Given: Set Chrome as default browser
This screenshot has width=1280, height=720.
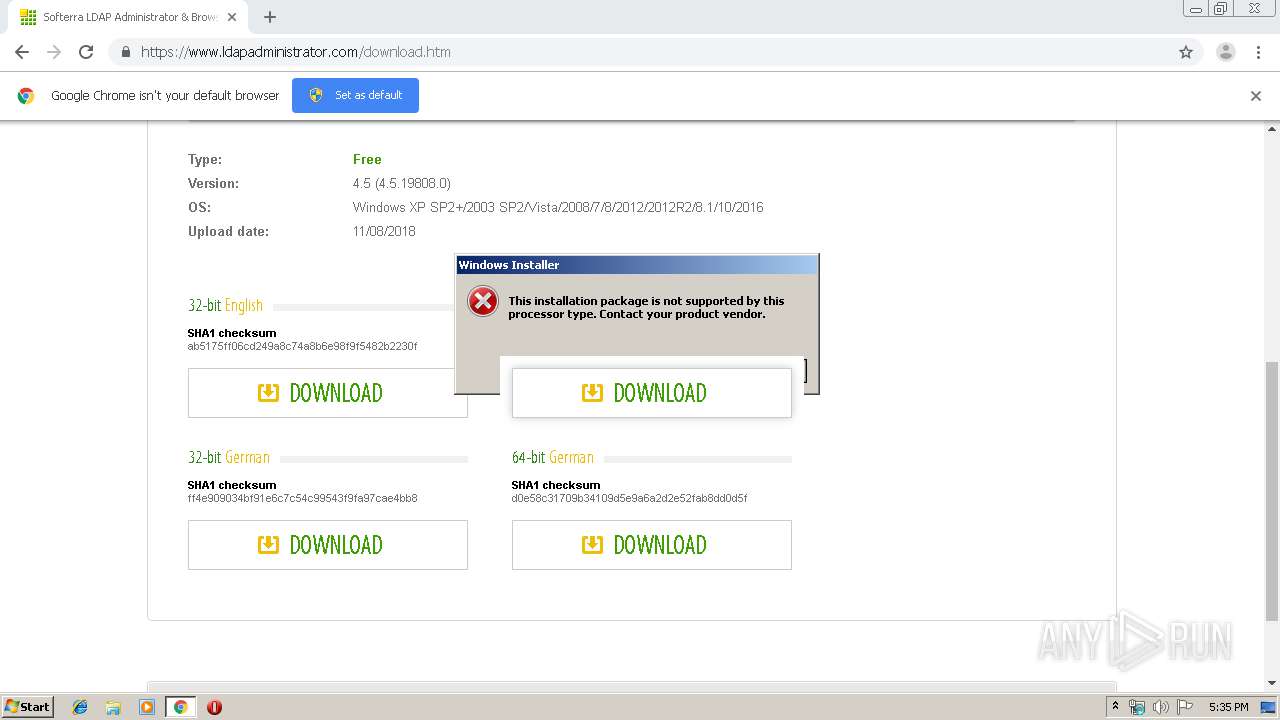Looking at the screenshot, I should (x=355, y=95).
